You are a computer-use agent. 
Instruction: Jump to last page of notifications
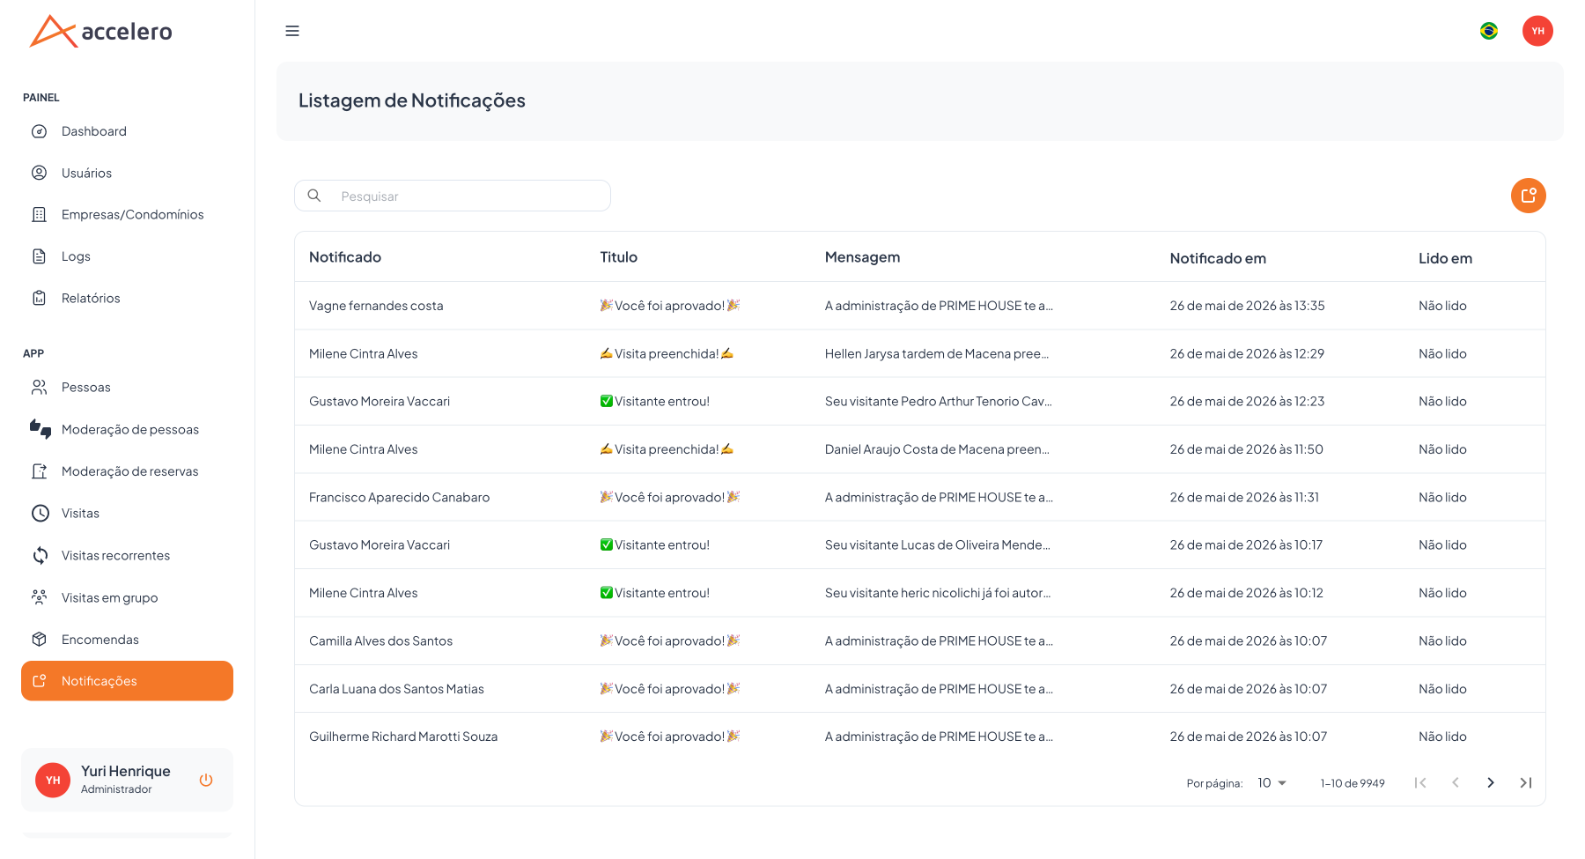click(x=1526, y=783)
